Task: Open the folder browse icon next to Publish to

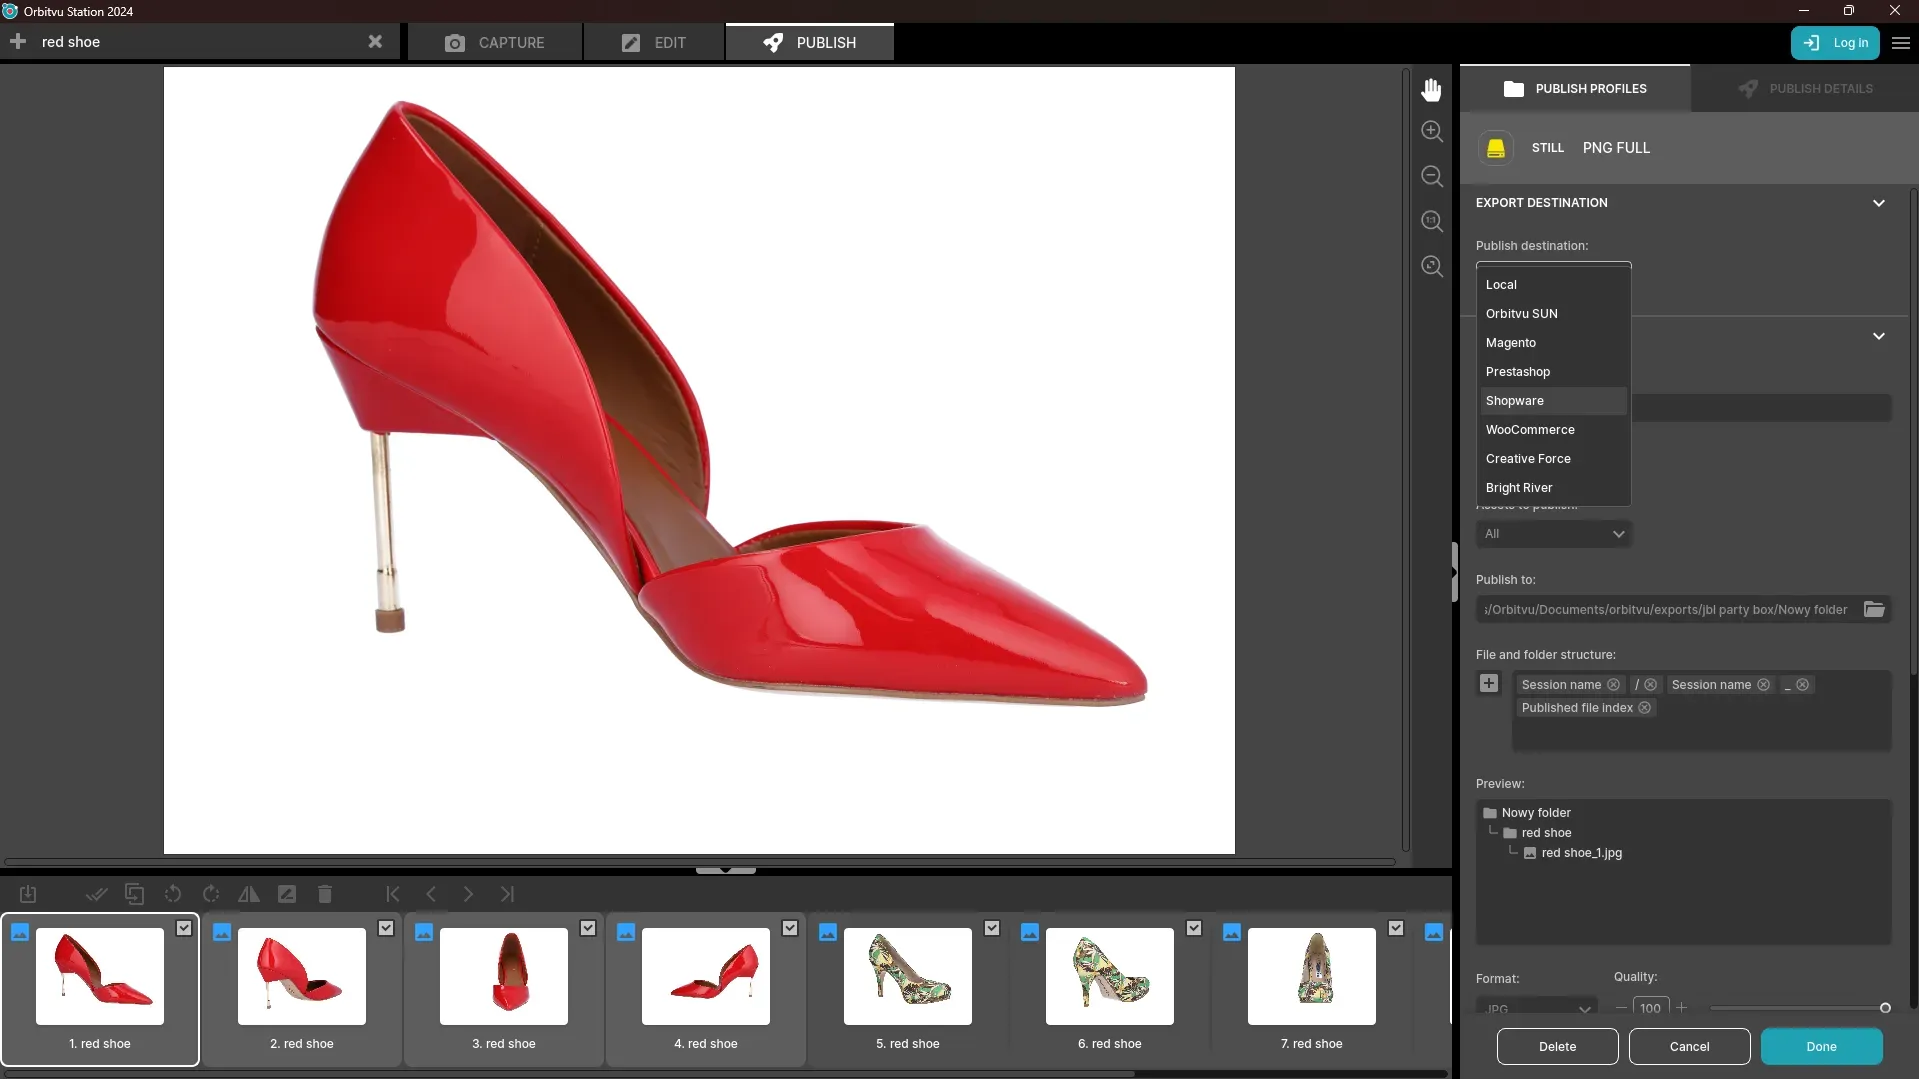Action: click(1875, 609)
